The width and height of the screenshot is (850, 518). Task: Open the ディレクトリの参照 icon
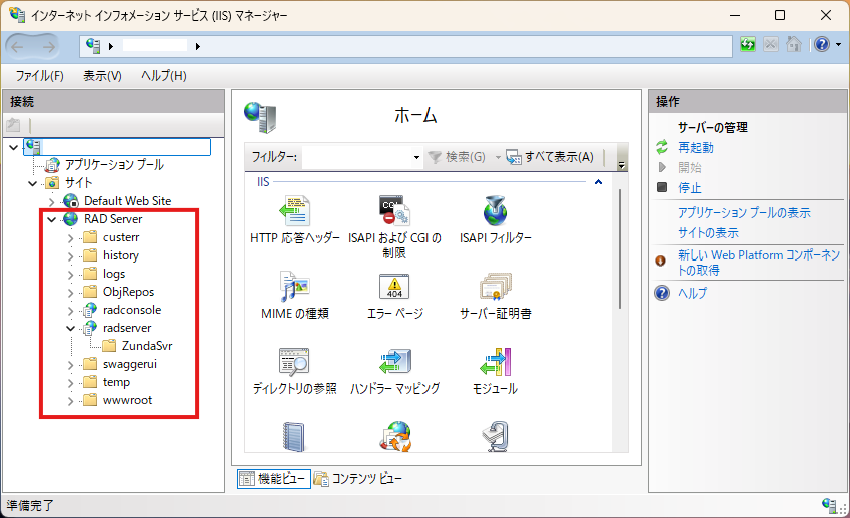(x=294, y=362)
